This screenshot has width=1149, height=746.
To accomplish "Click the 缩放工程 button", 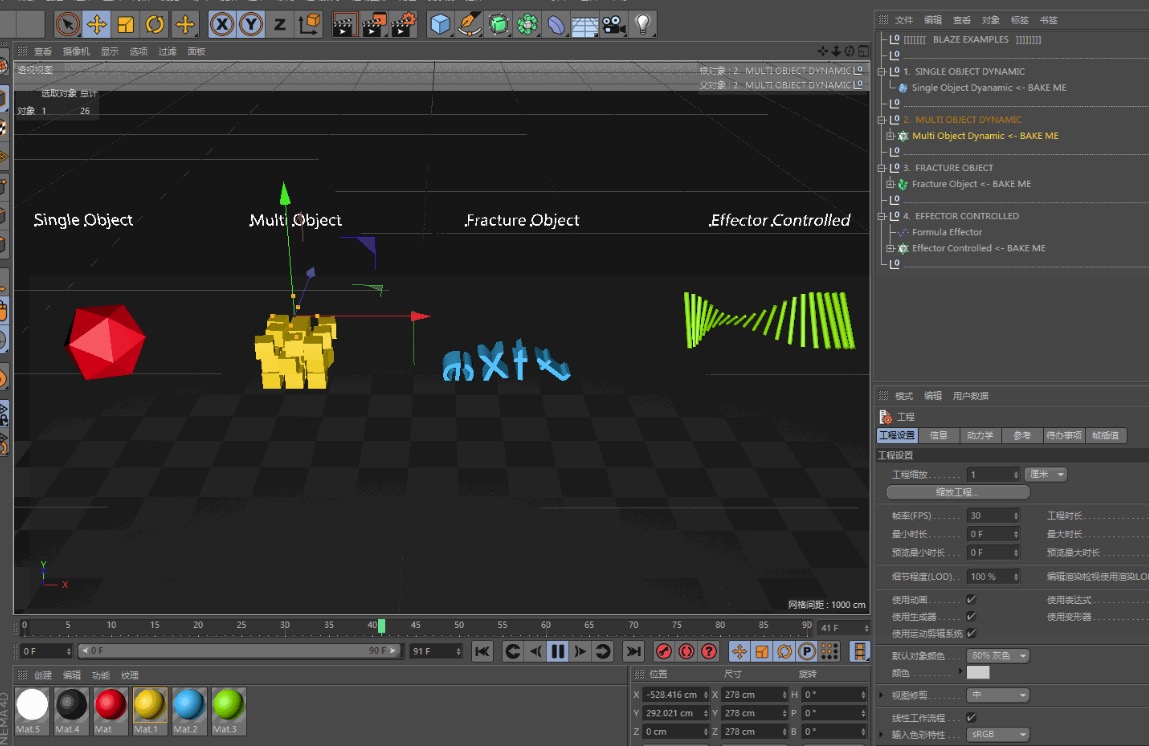I will [958, 491].
